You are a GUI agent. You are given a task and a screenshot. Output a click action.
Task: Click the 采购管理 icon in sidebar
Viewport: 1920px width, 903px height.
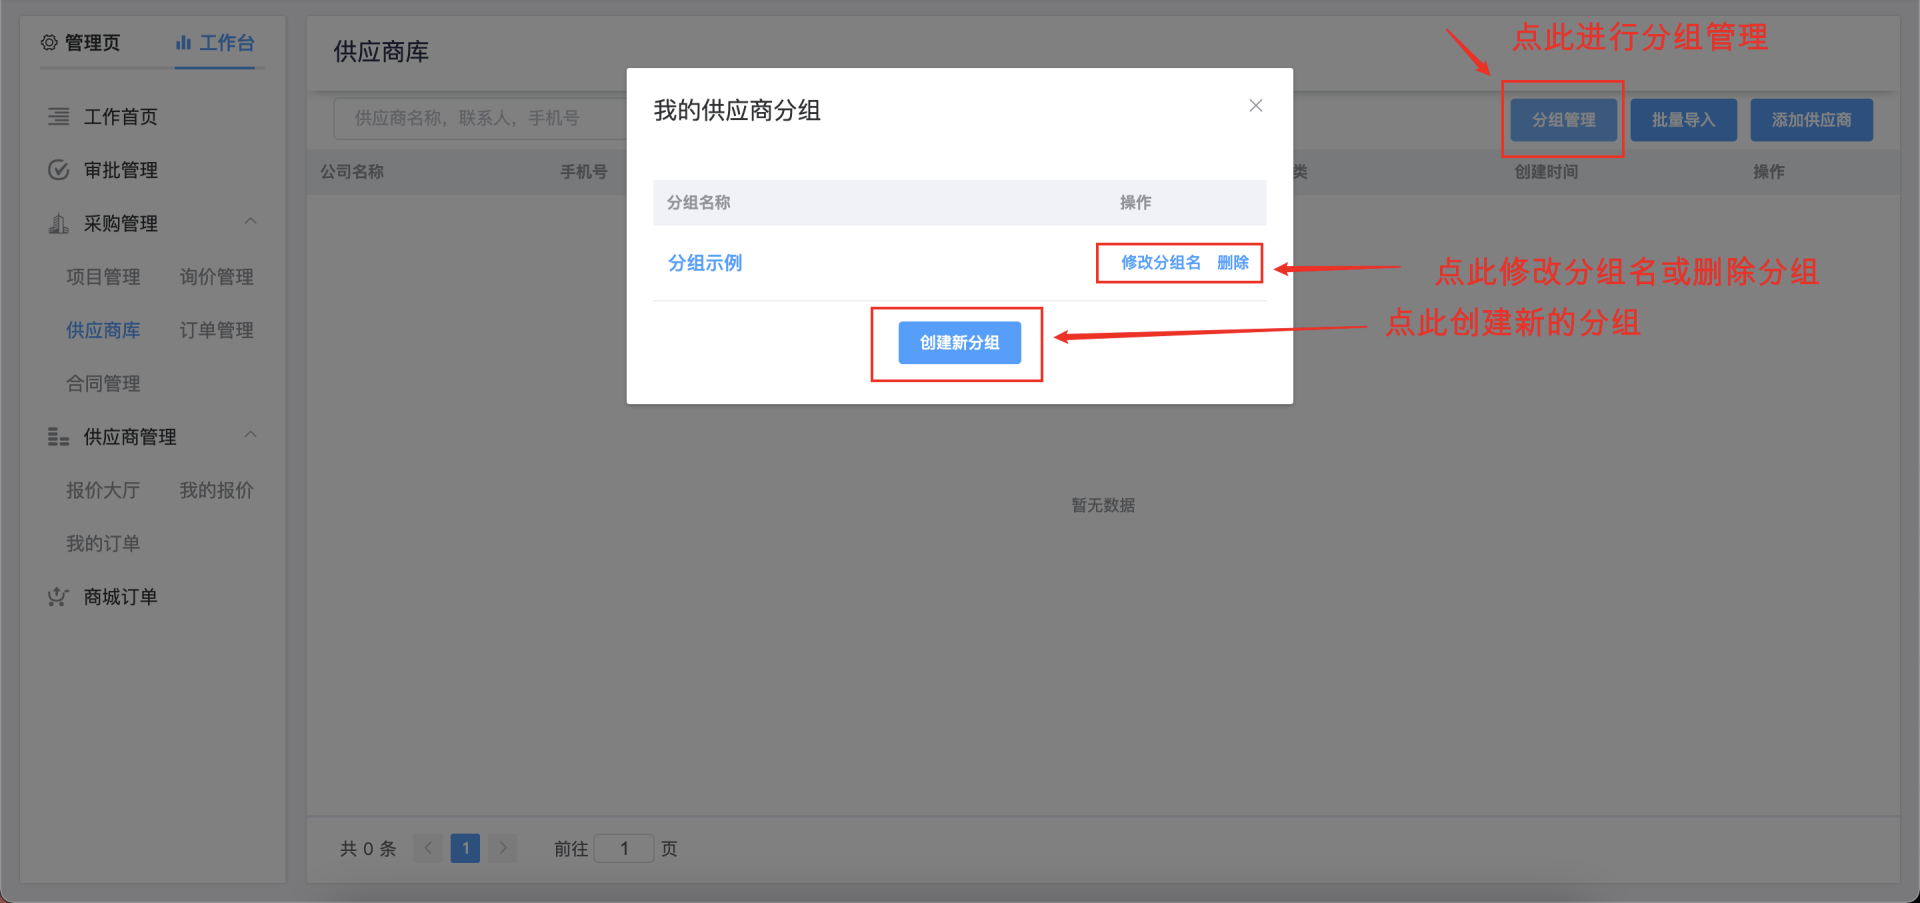(x=59, y=224)
